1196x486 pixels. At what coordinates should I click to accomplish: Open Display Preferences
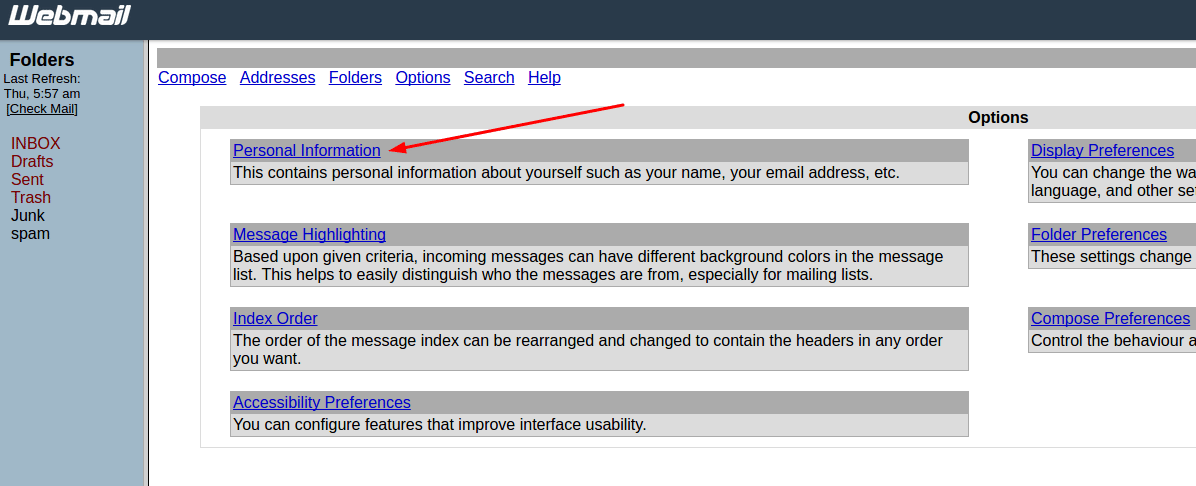tap(1102, 150)
